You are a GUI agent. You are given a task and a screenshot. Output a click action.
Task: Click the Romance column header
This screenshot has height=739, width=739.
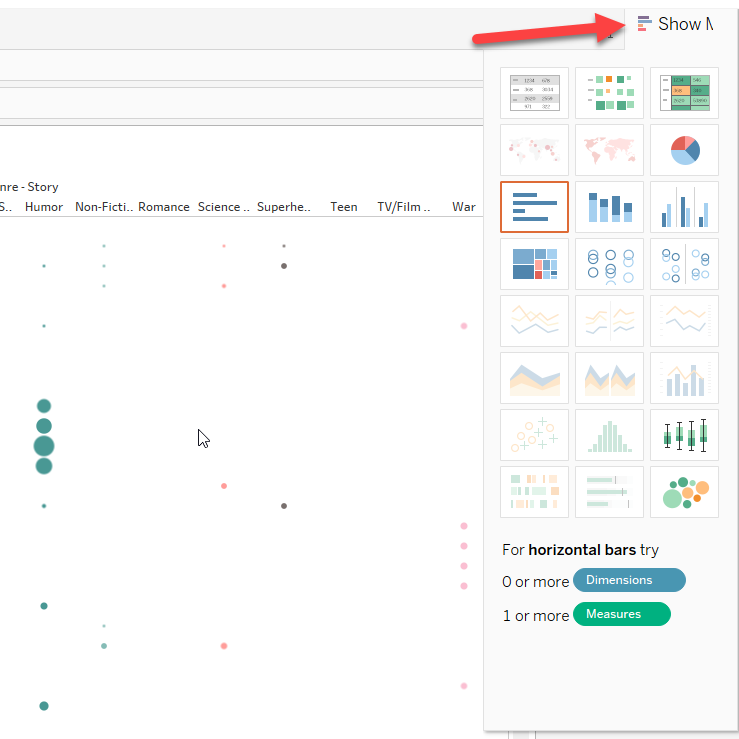pyautogui.click(x=164, y=207)
